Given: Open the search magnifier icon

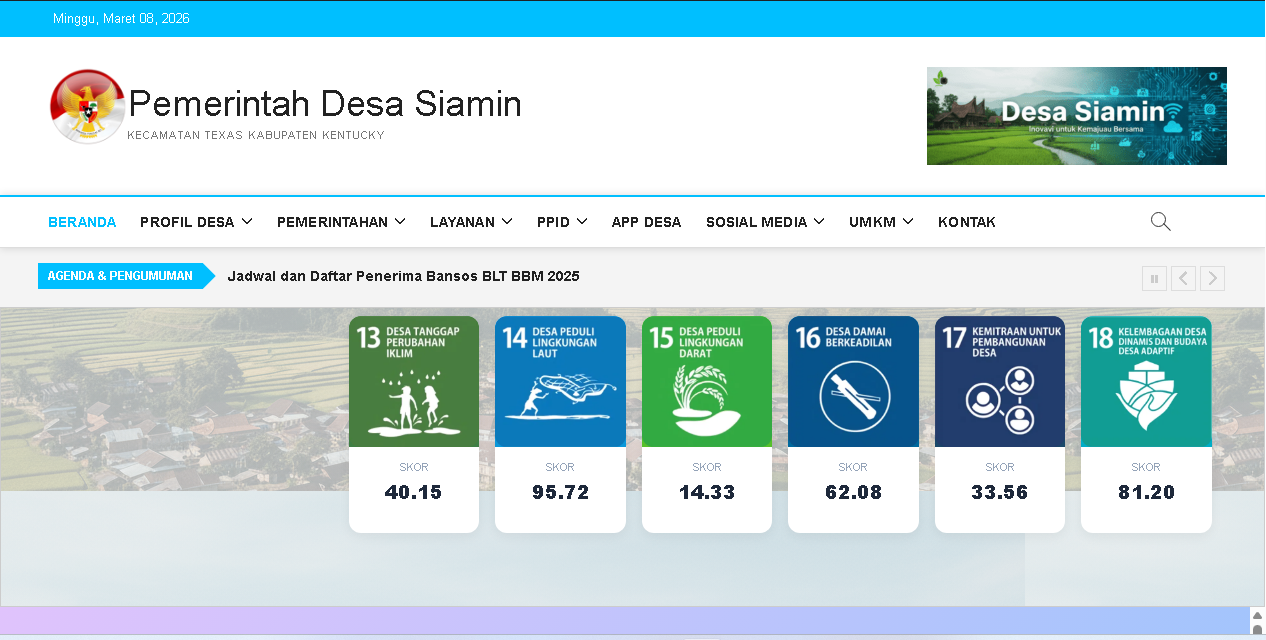Looking at the screenshot, I should pos(1160,222).
